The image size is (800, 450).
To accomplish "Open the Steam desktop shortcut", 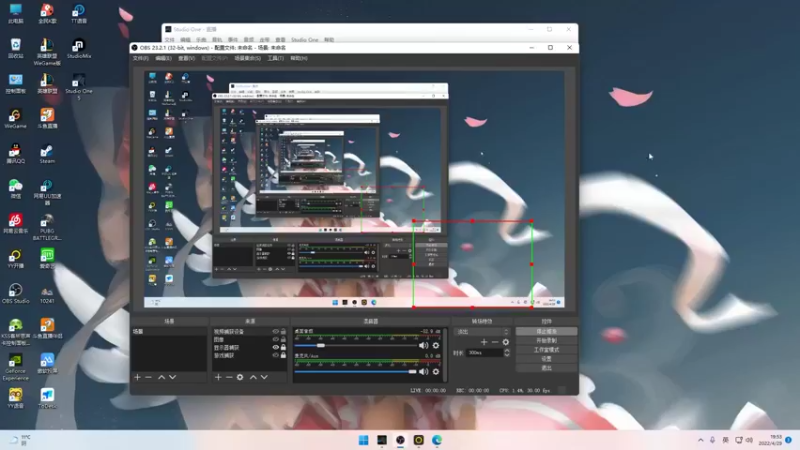I will [x=47, y=154].
